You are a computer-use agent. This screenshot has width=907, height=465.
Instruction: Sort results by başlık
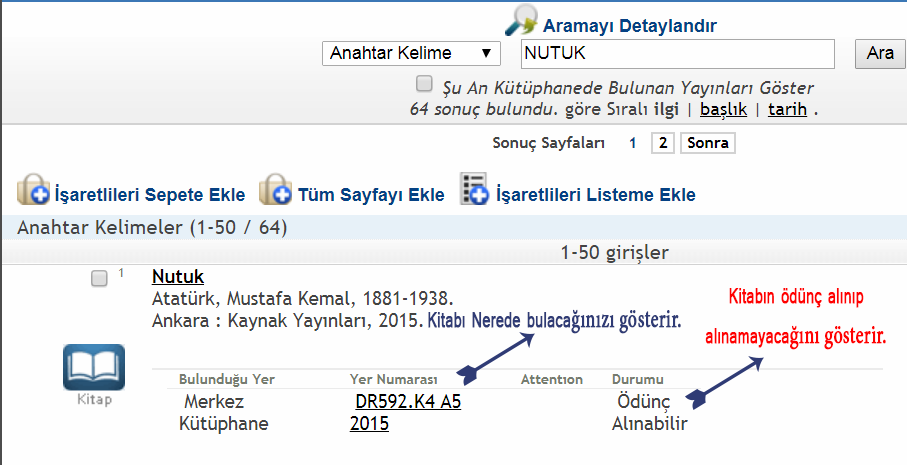tap(724, 109)
